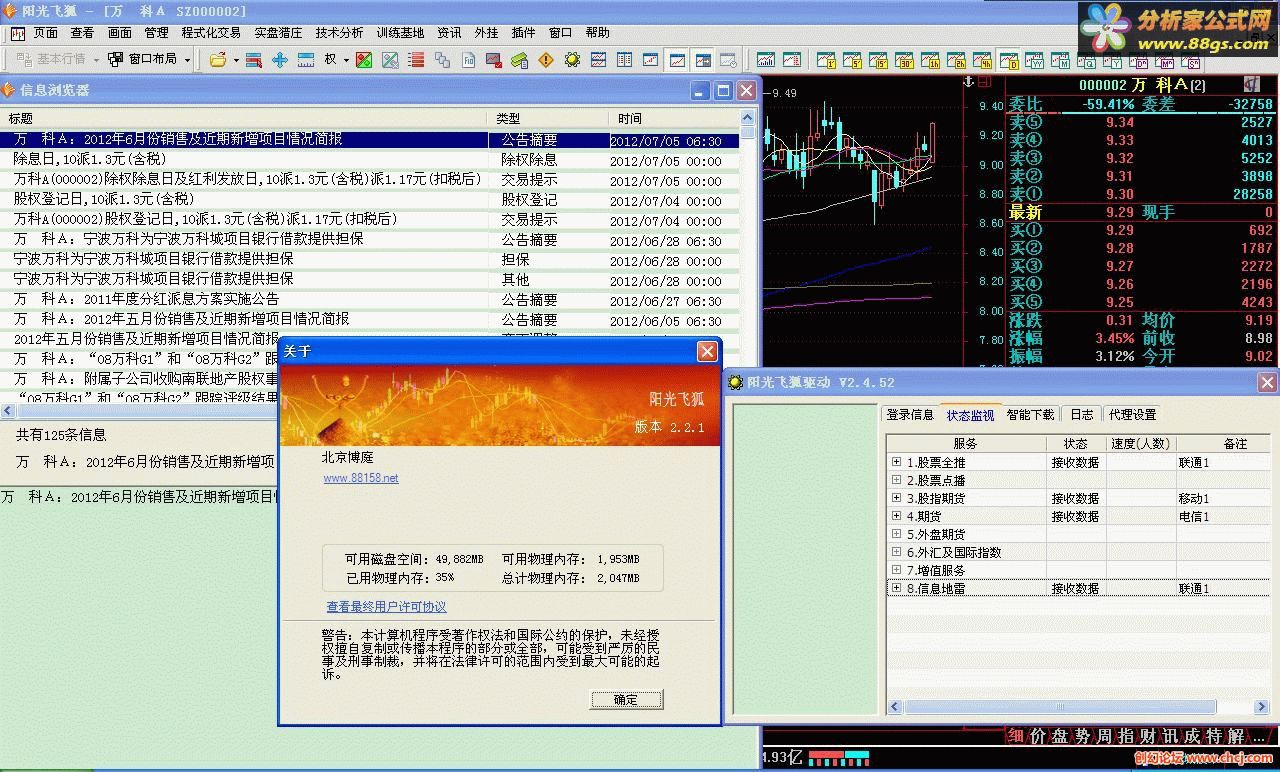Click the info list vertical scrollbar thumb
The image size is (1280, 772).
748,132
